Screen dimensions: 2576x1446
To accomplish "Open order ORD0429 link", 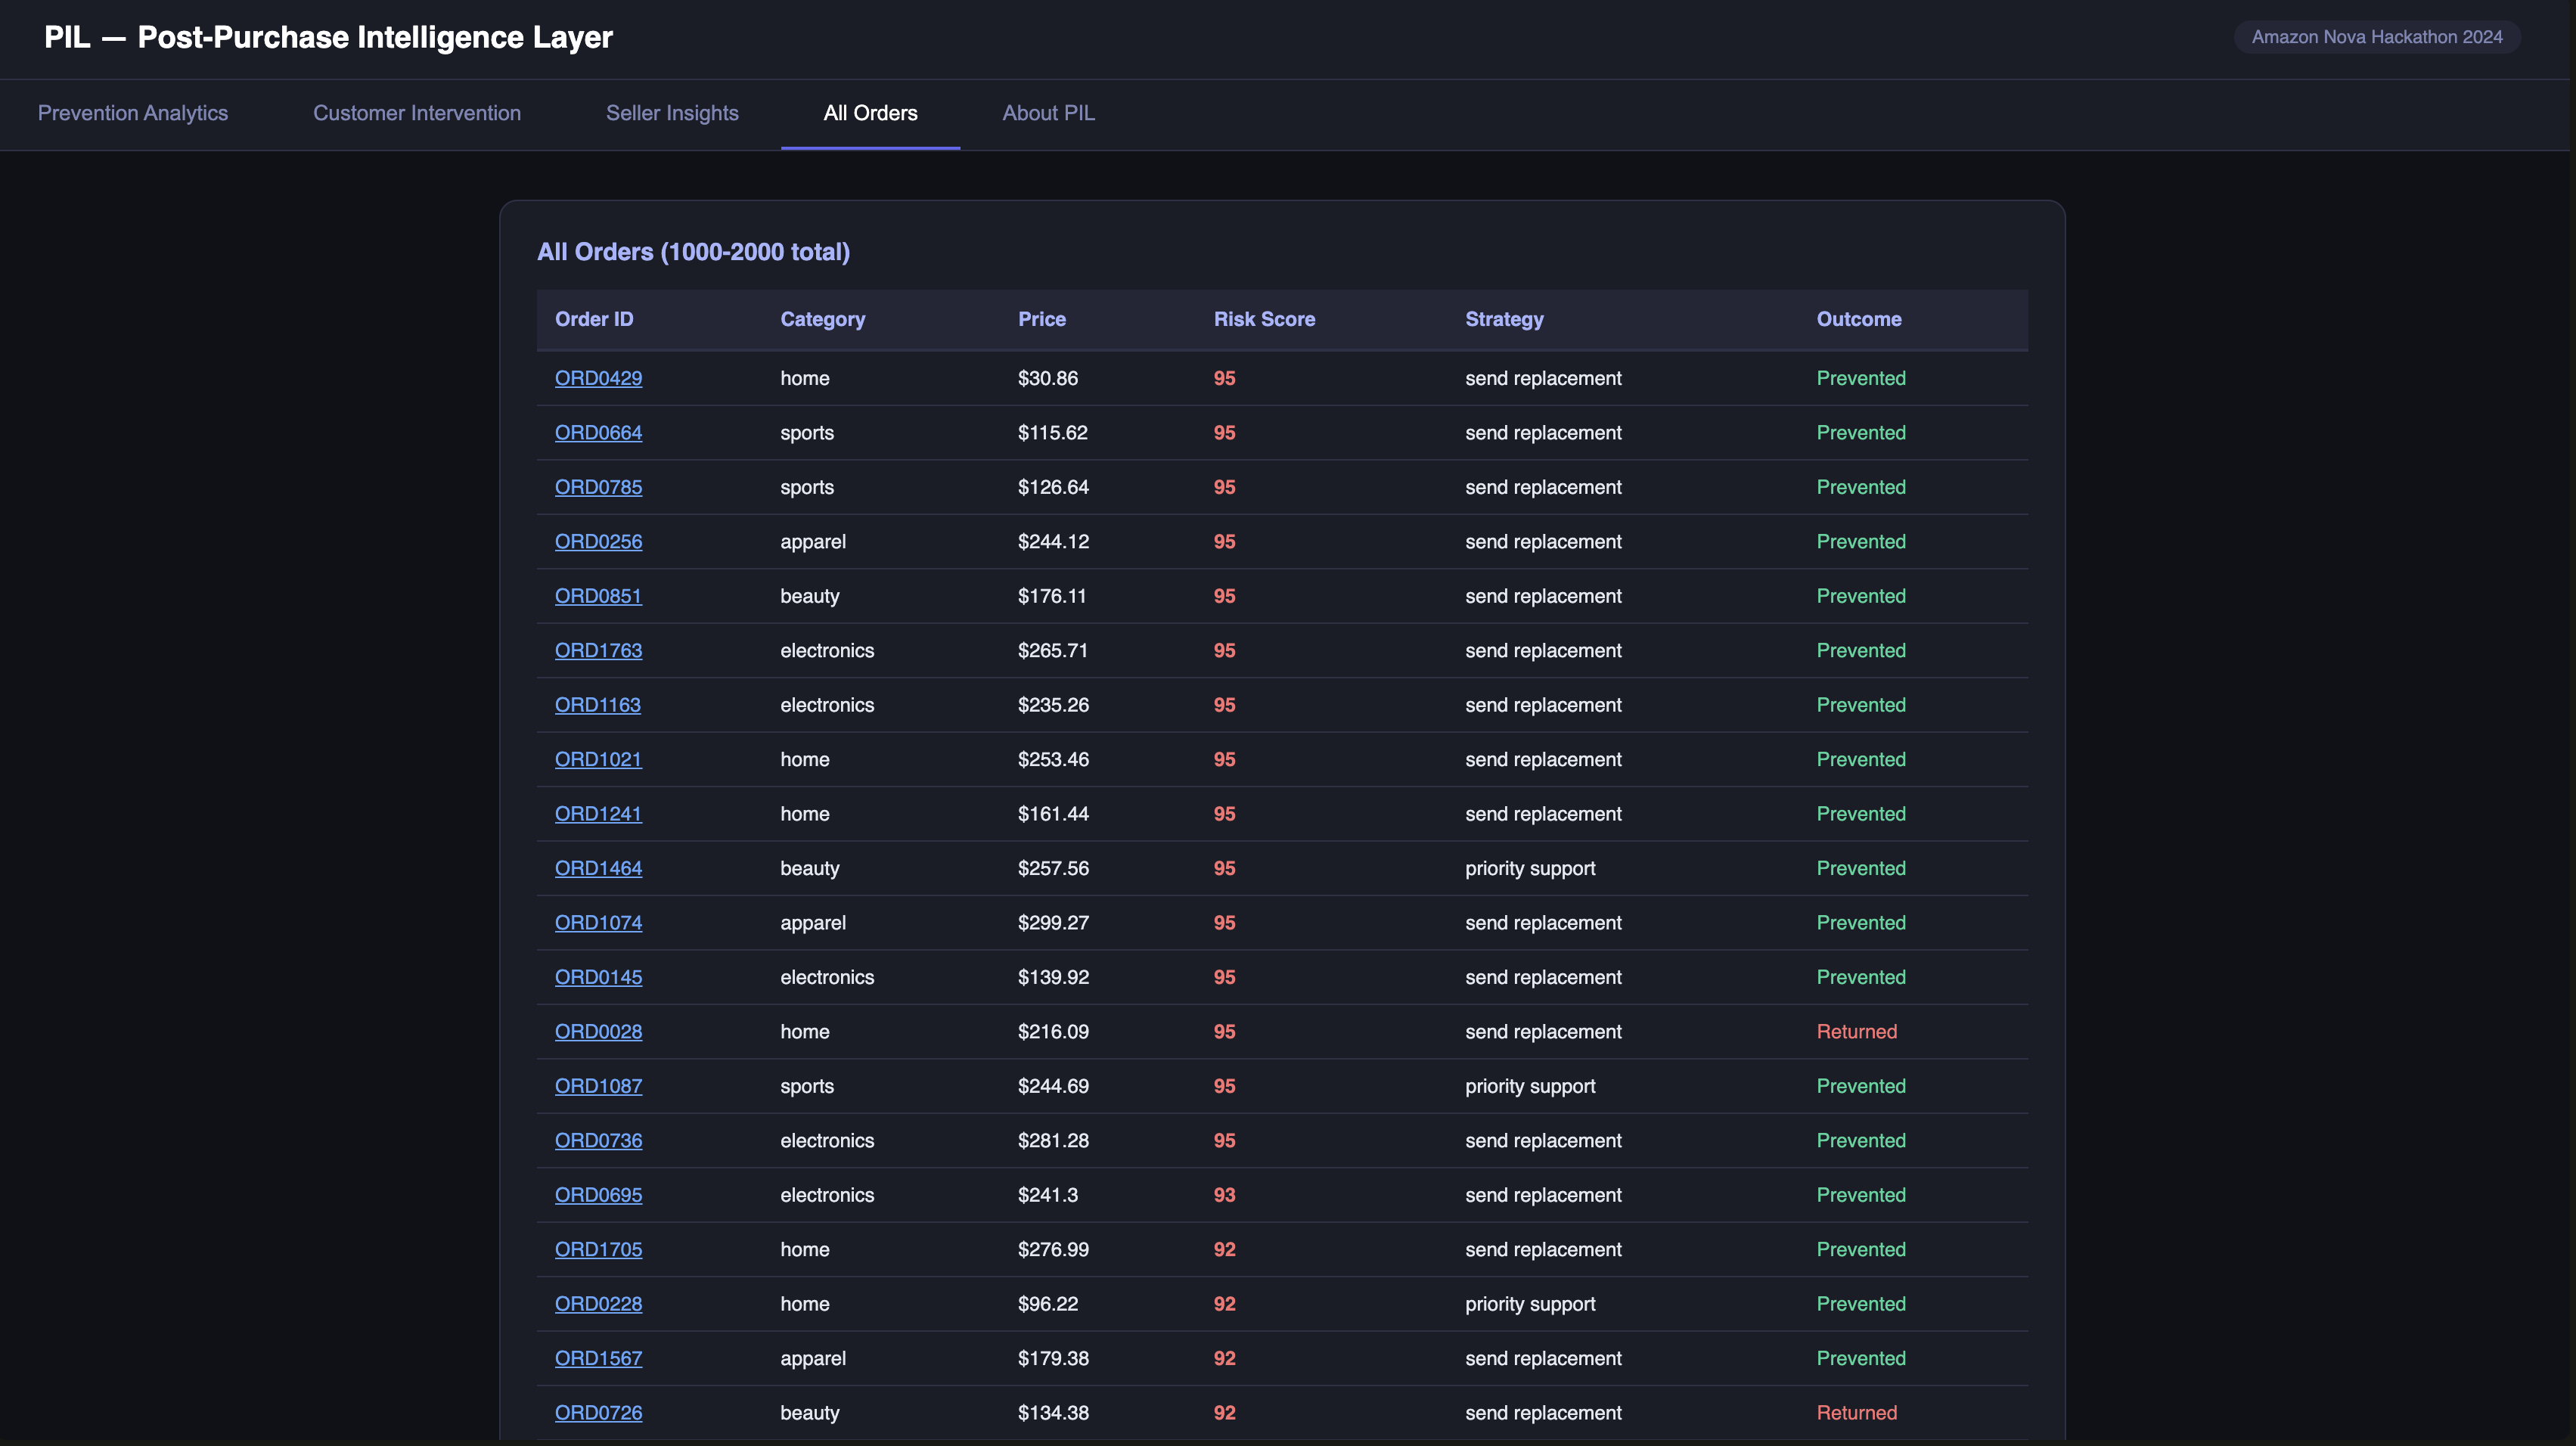I will pyautogui.click(x=598, y=378).
